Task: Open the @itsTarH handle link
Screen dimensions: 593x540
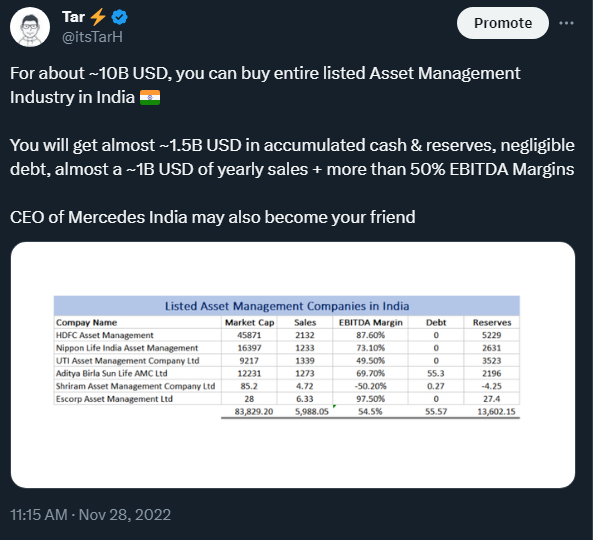Action: [92, 37]
